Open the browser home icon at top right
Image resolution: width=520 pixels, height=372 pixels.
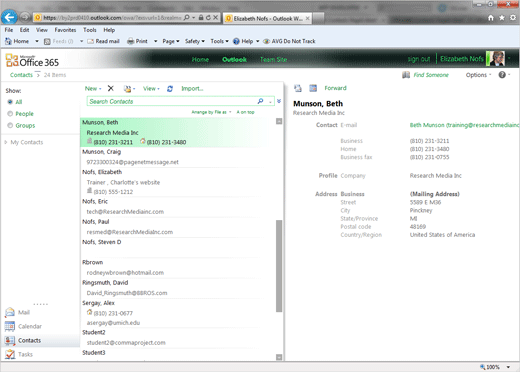pyautogui.click(x=491, y=18)
